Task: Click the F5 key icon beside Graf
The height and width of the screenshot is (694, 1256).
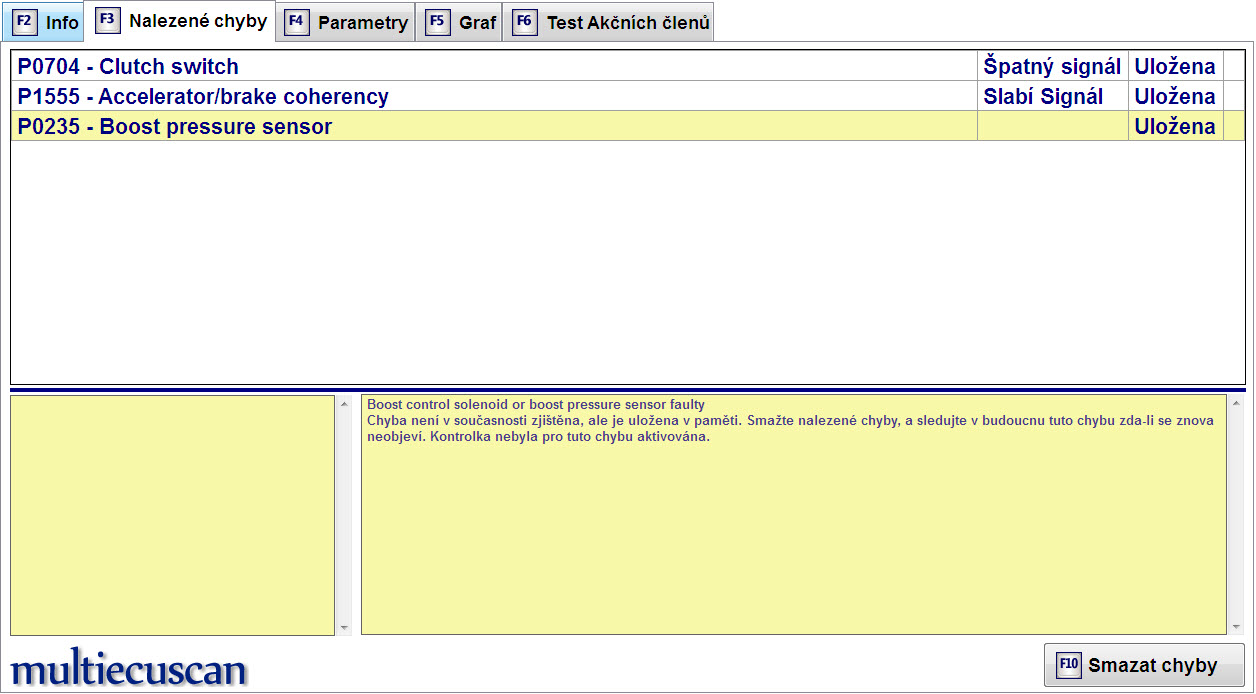Action: pyautogui.click(x=437, y=22)
